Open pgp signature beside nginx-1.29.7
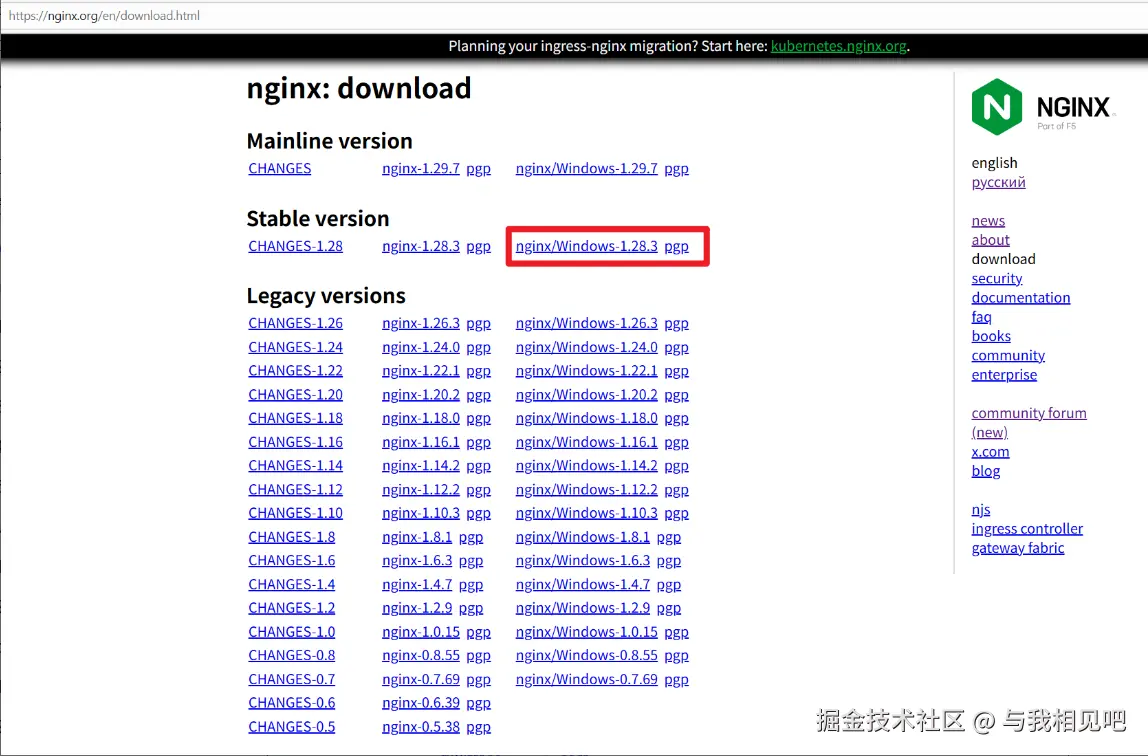This screenshot has height=756, width=1148. coord(478,169)
